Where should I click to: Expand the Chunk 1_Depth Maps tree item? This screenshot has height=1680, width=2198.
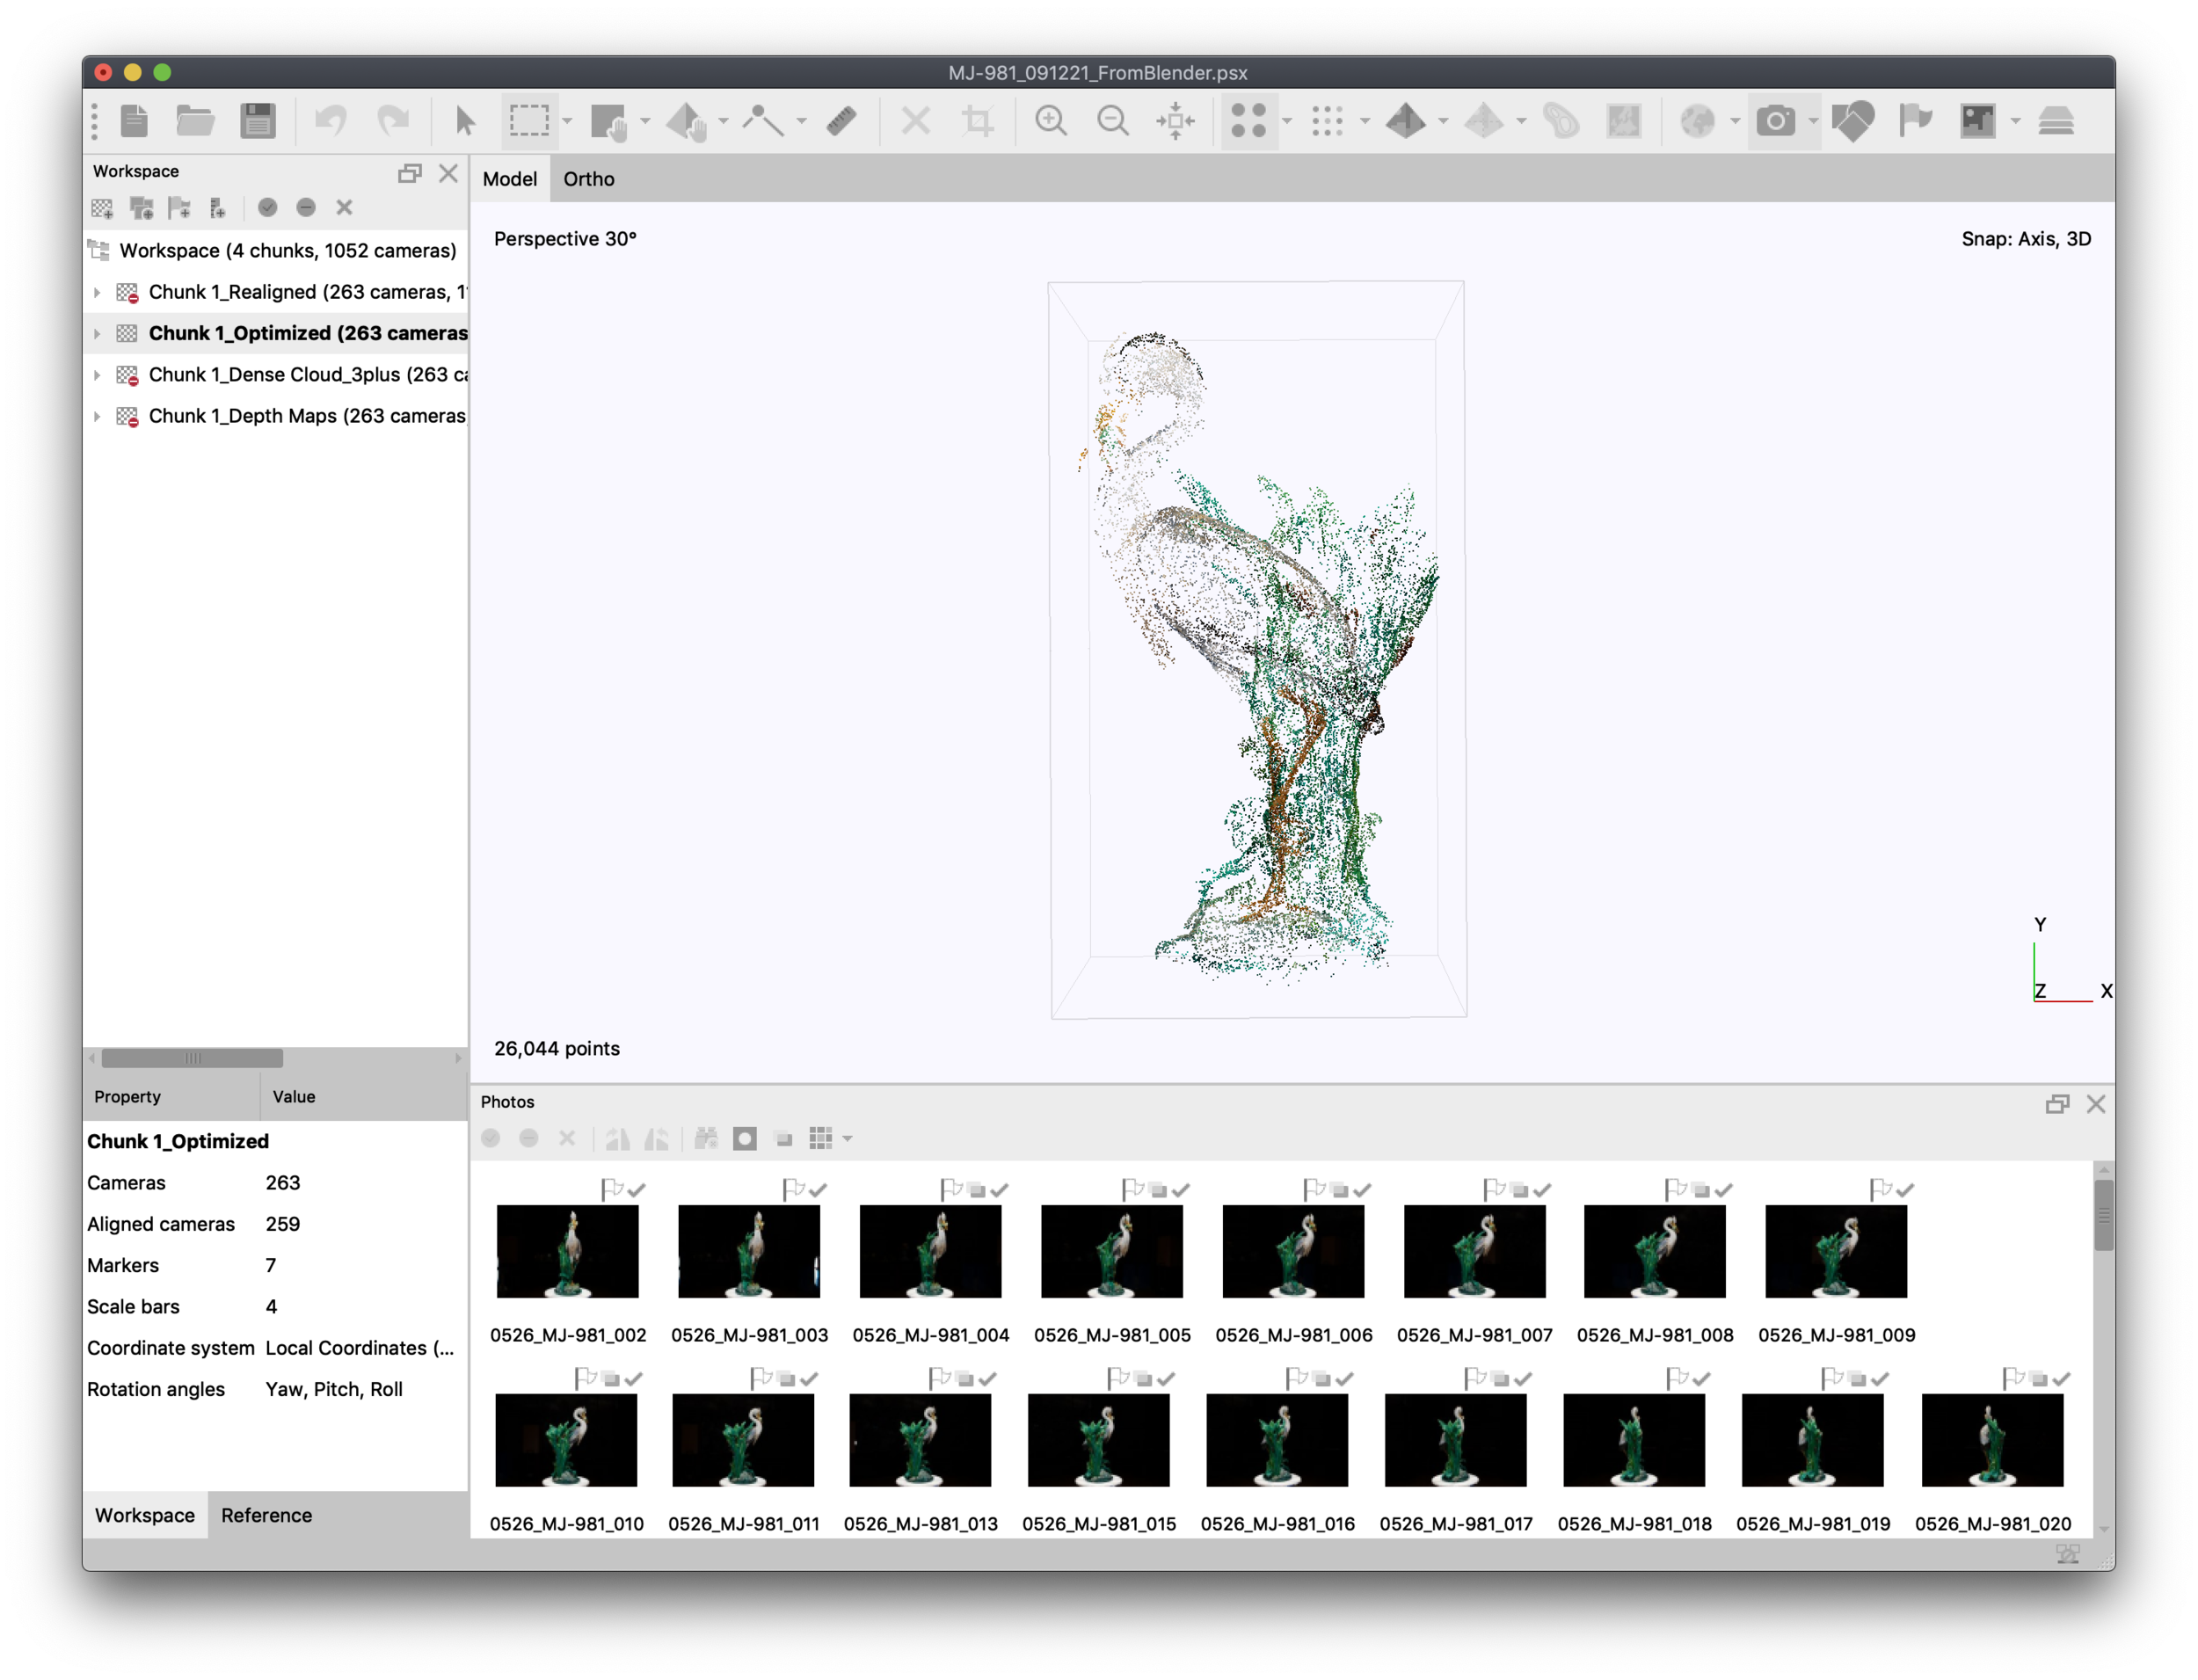(97, 416)
